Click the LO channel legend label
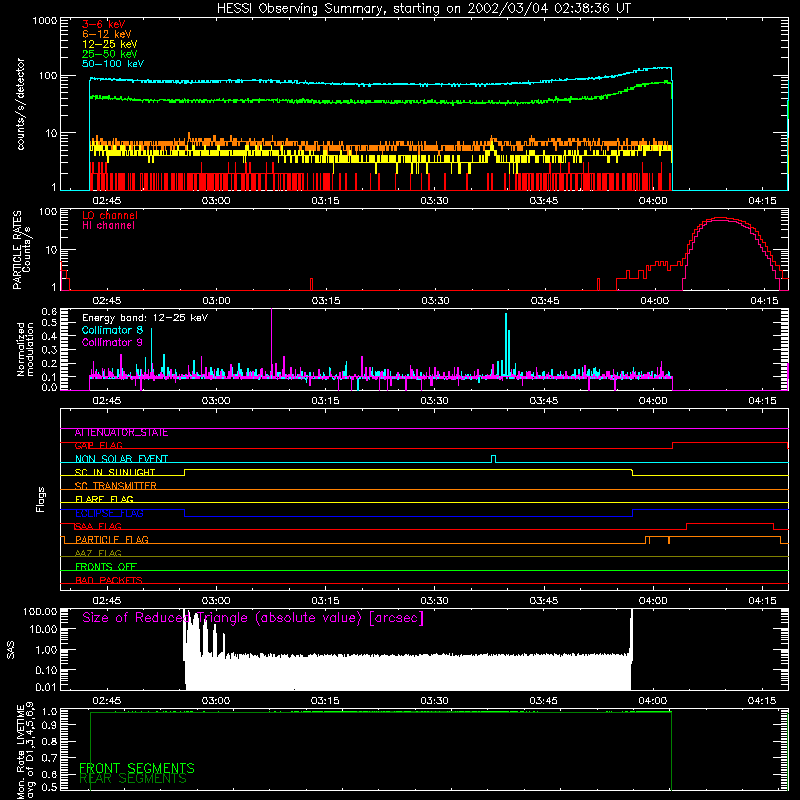Viewport: 800px width, 800px height. tap(110, 216)
